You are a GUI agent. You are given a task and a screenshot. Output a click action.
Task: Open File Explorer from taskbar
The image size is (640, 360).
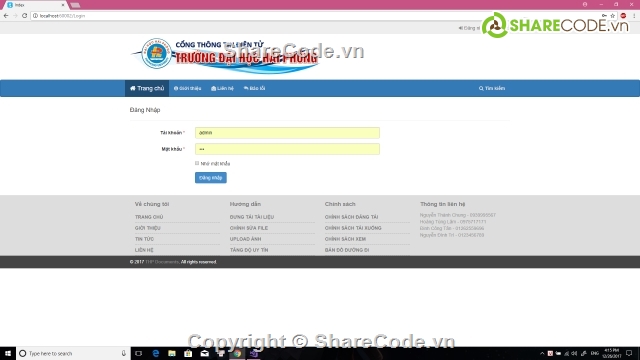[x=172, y=353]
